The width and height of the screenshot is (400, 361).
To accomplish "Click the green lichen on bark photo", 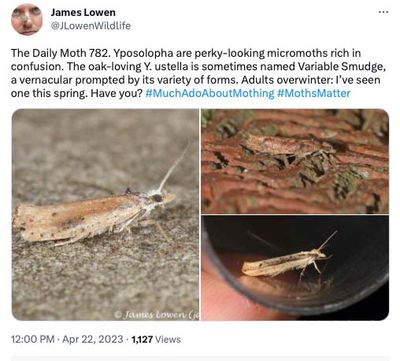I will [x=347, y=182].
